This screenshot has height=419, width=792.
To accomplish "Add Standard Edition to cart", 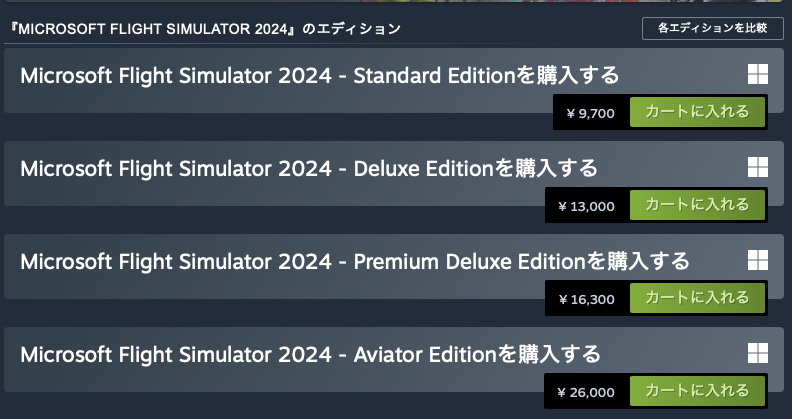I will coord(697,112).
